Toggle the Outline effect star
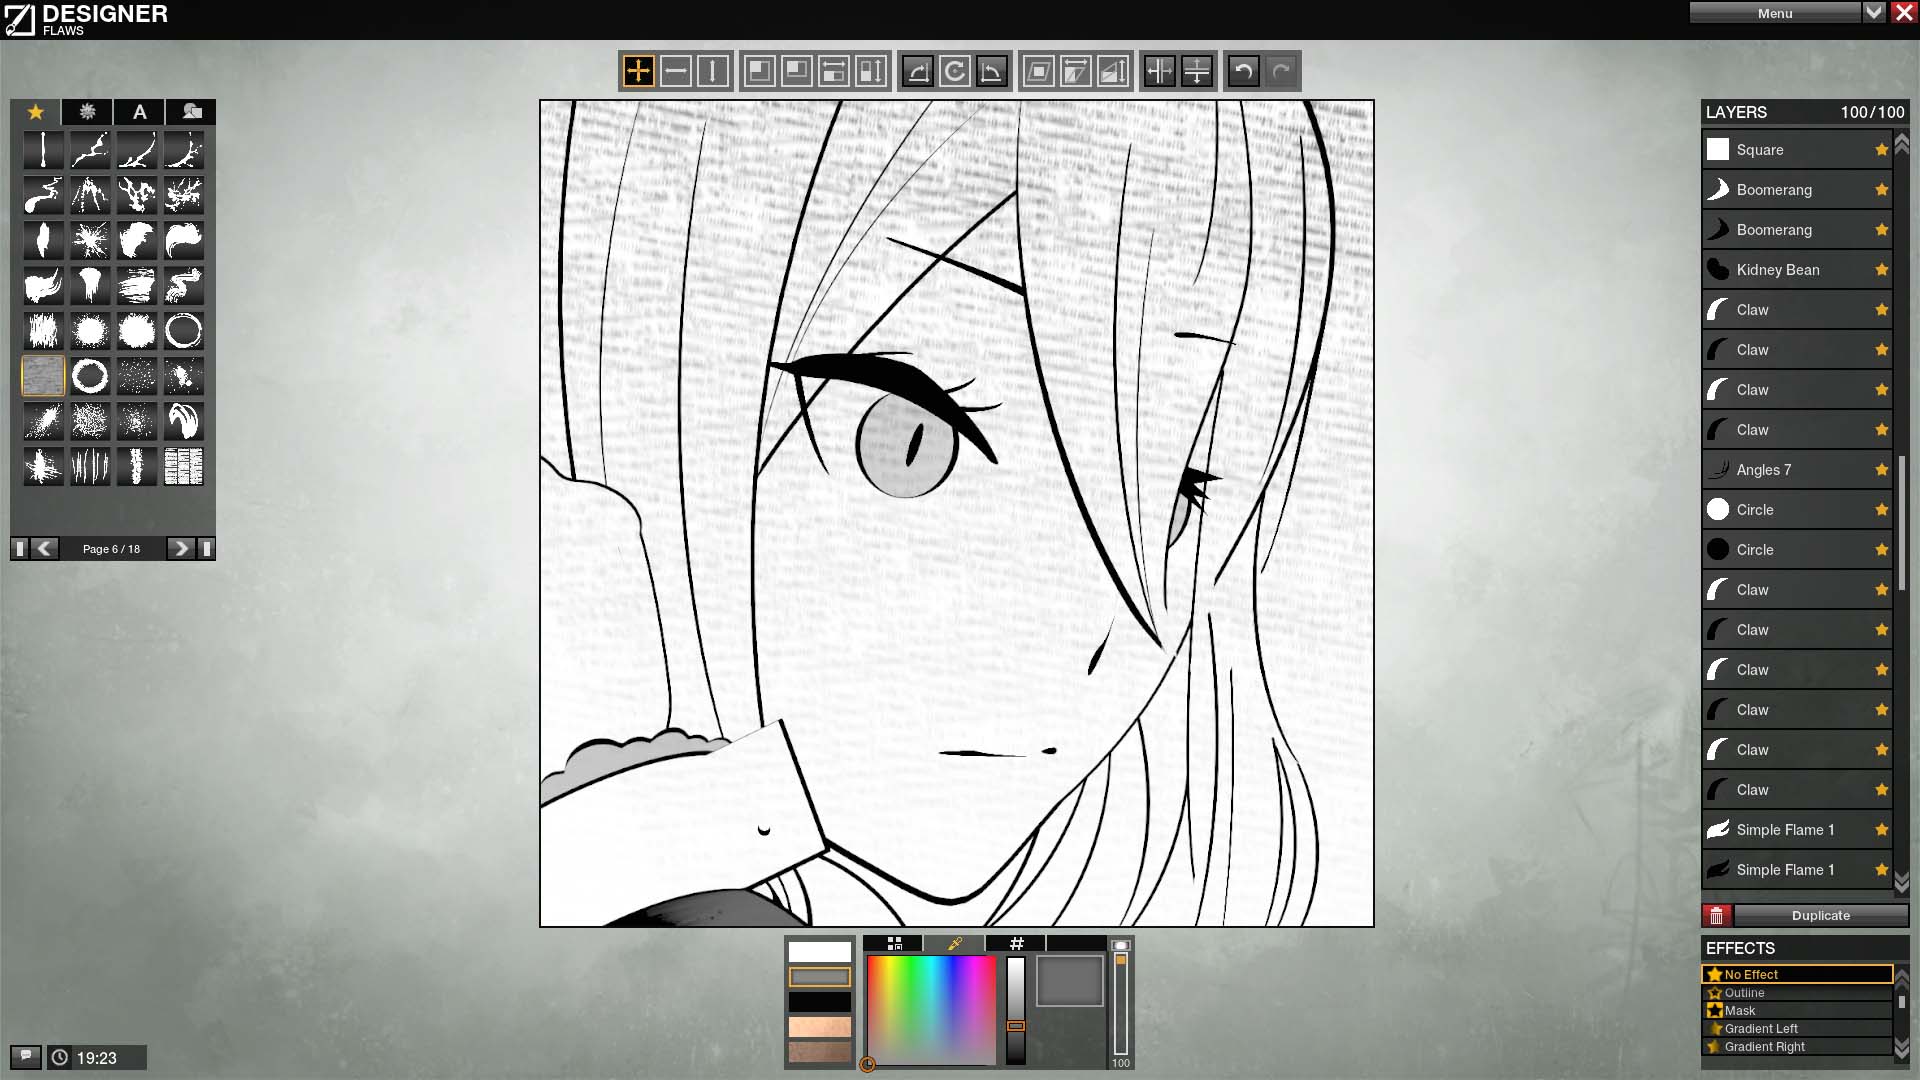 click(1715, 993)
